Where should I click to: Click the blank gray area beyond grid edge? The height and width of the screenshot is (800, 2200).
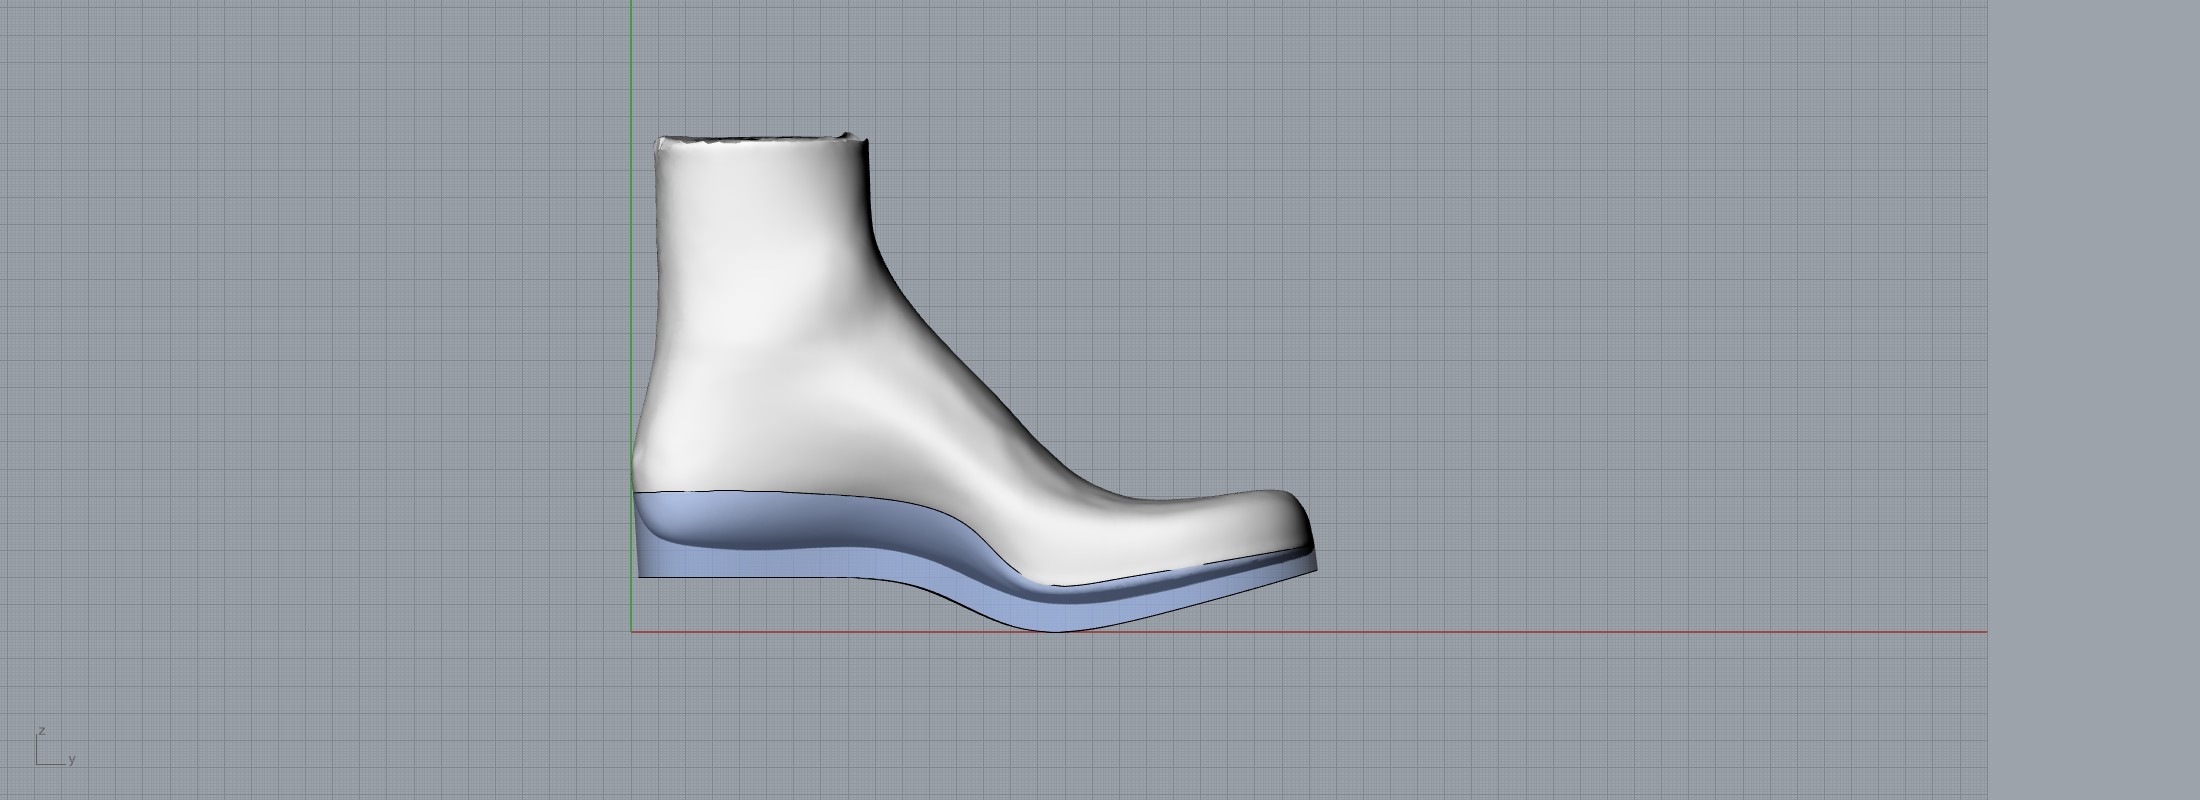pyautogui.click(x=2090, y=400)
